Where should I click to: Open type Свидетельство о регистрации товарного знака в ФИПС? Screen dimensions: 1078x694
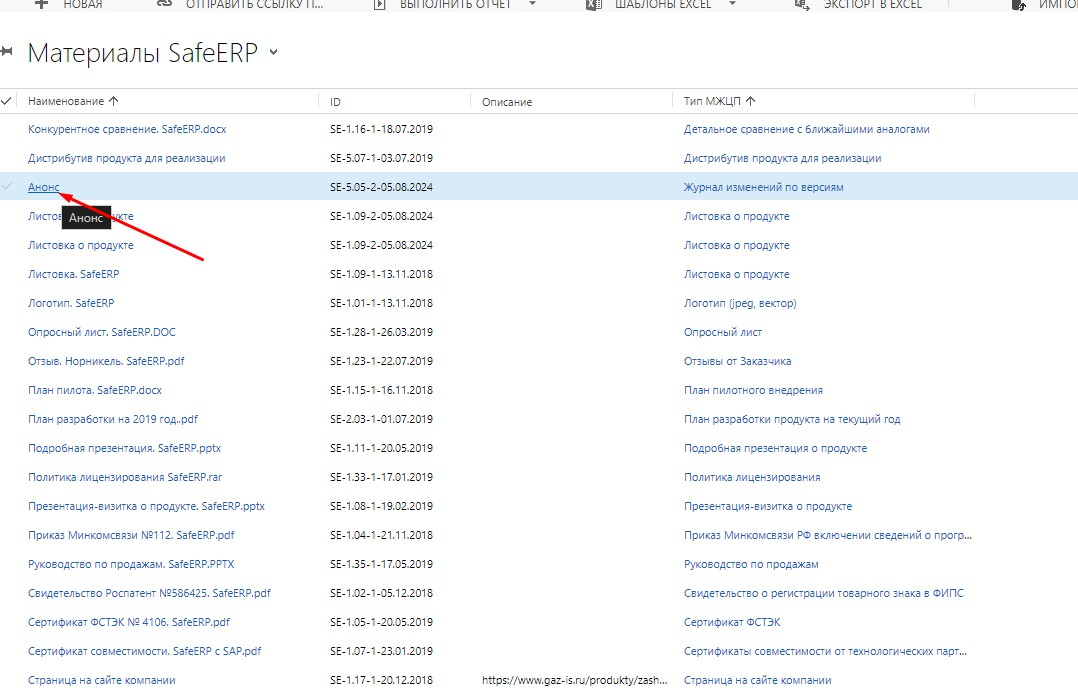pyautogui.click(x=824, y=593)
